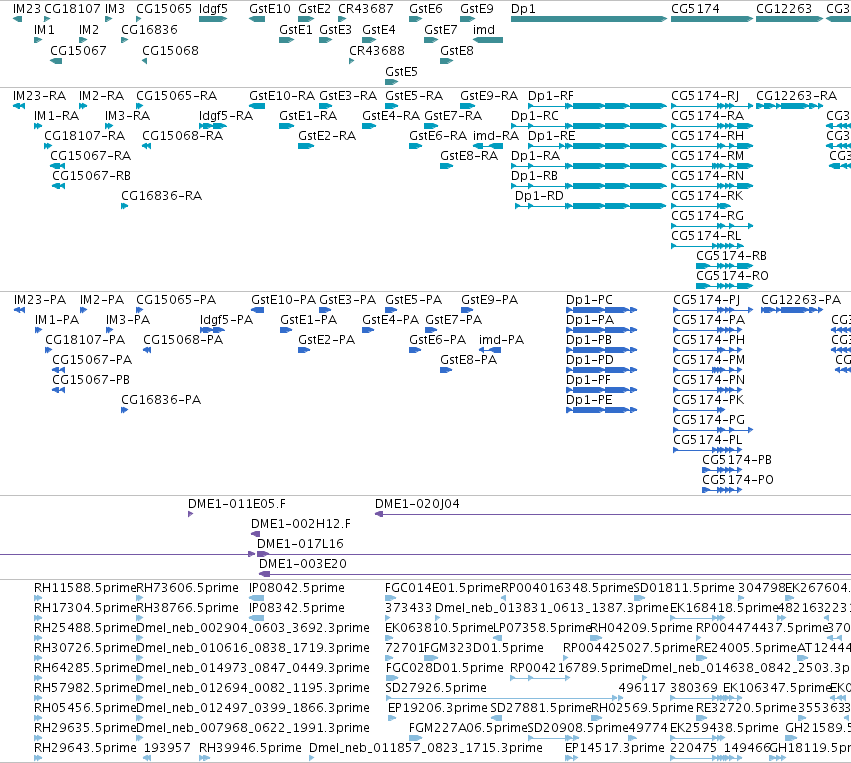The image size is (851, 763).
Task: Click the RH73606.5prime EST label
Action: click(188, 588)
